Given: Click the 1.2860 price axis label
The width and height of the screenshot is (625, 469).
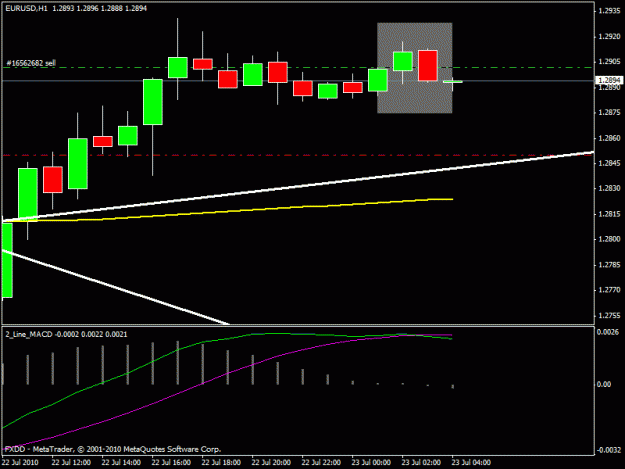Looking at the screenshot, I should tap(609, 138).
